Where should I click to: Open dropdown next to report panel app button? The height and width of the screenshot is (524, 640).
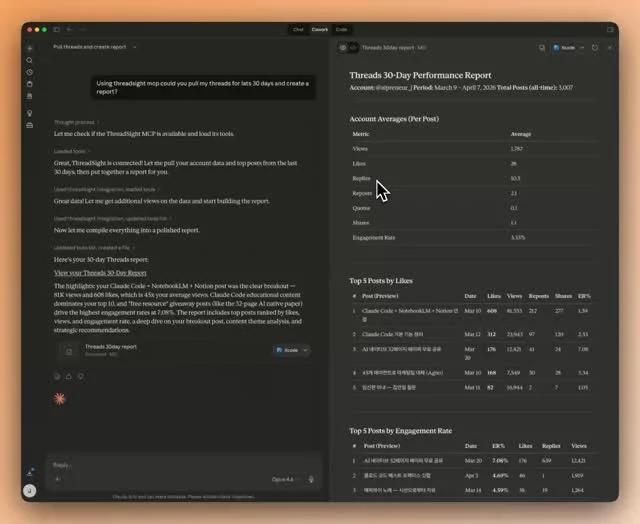point(582,48)
